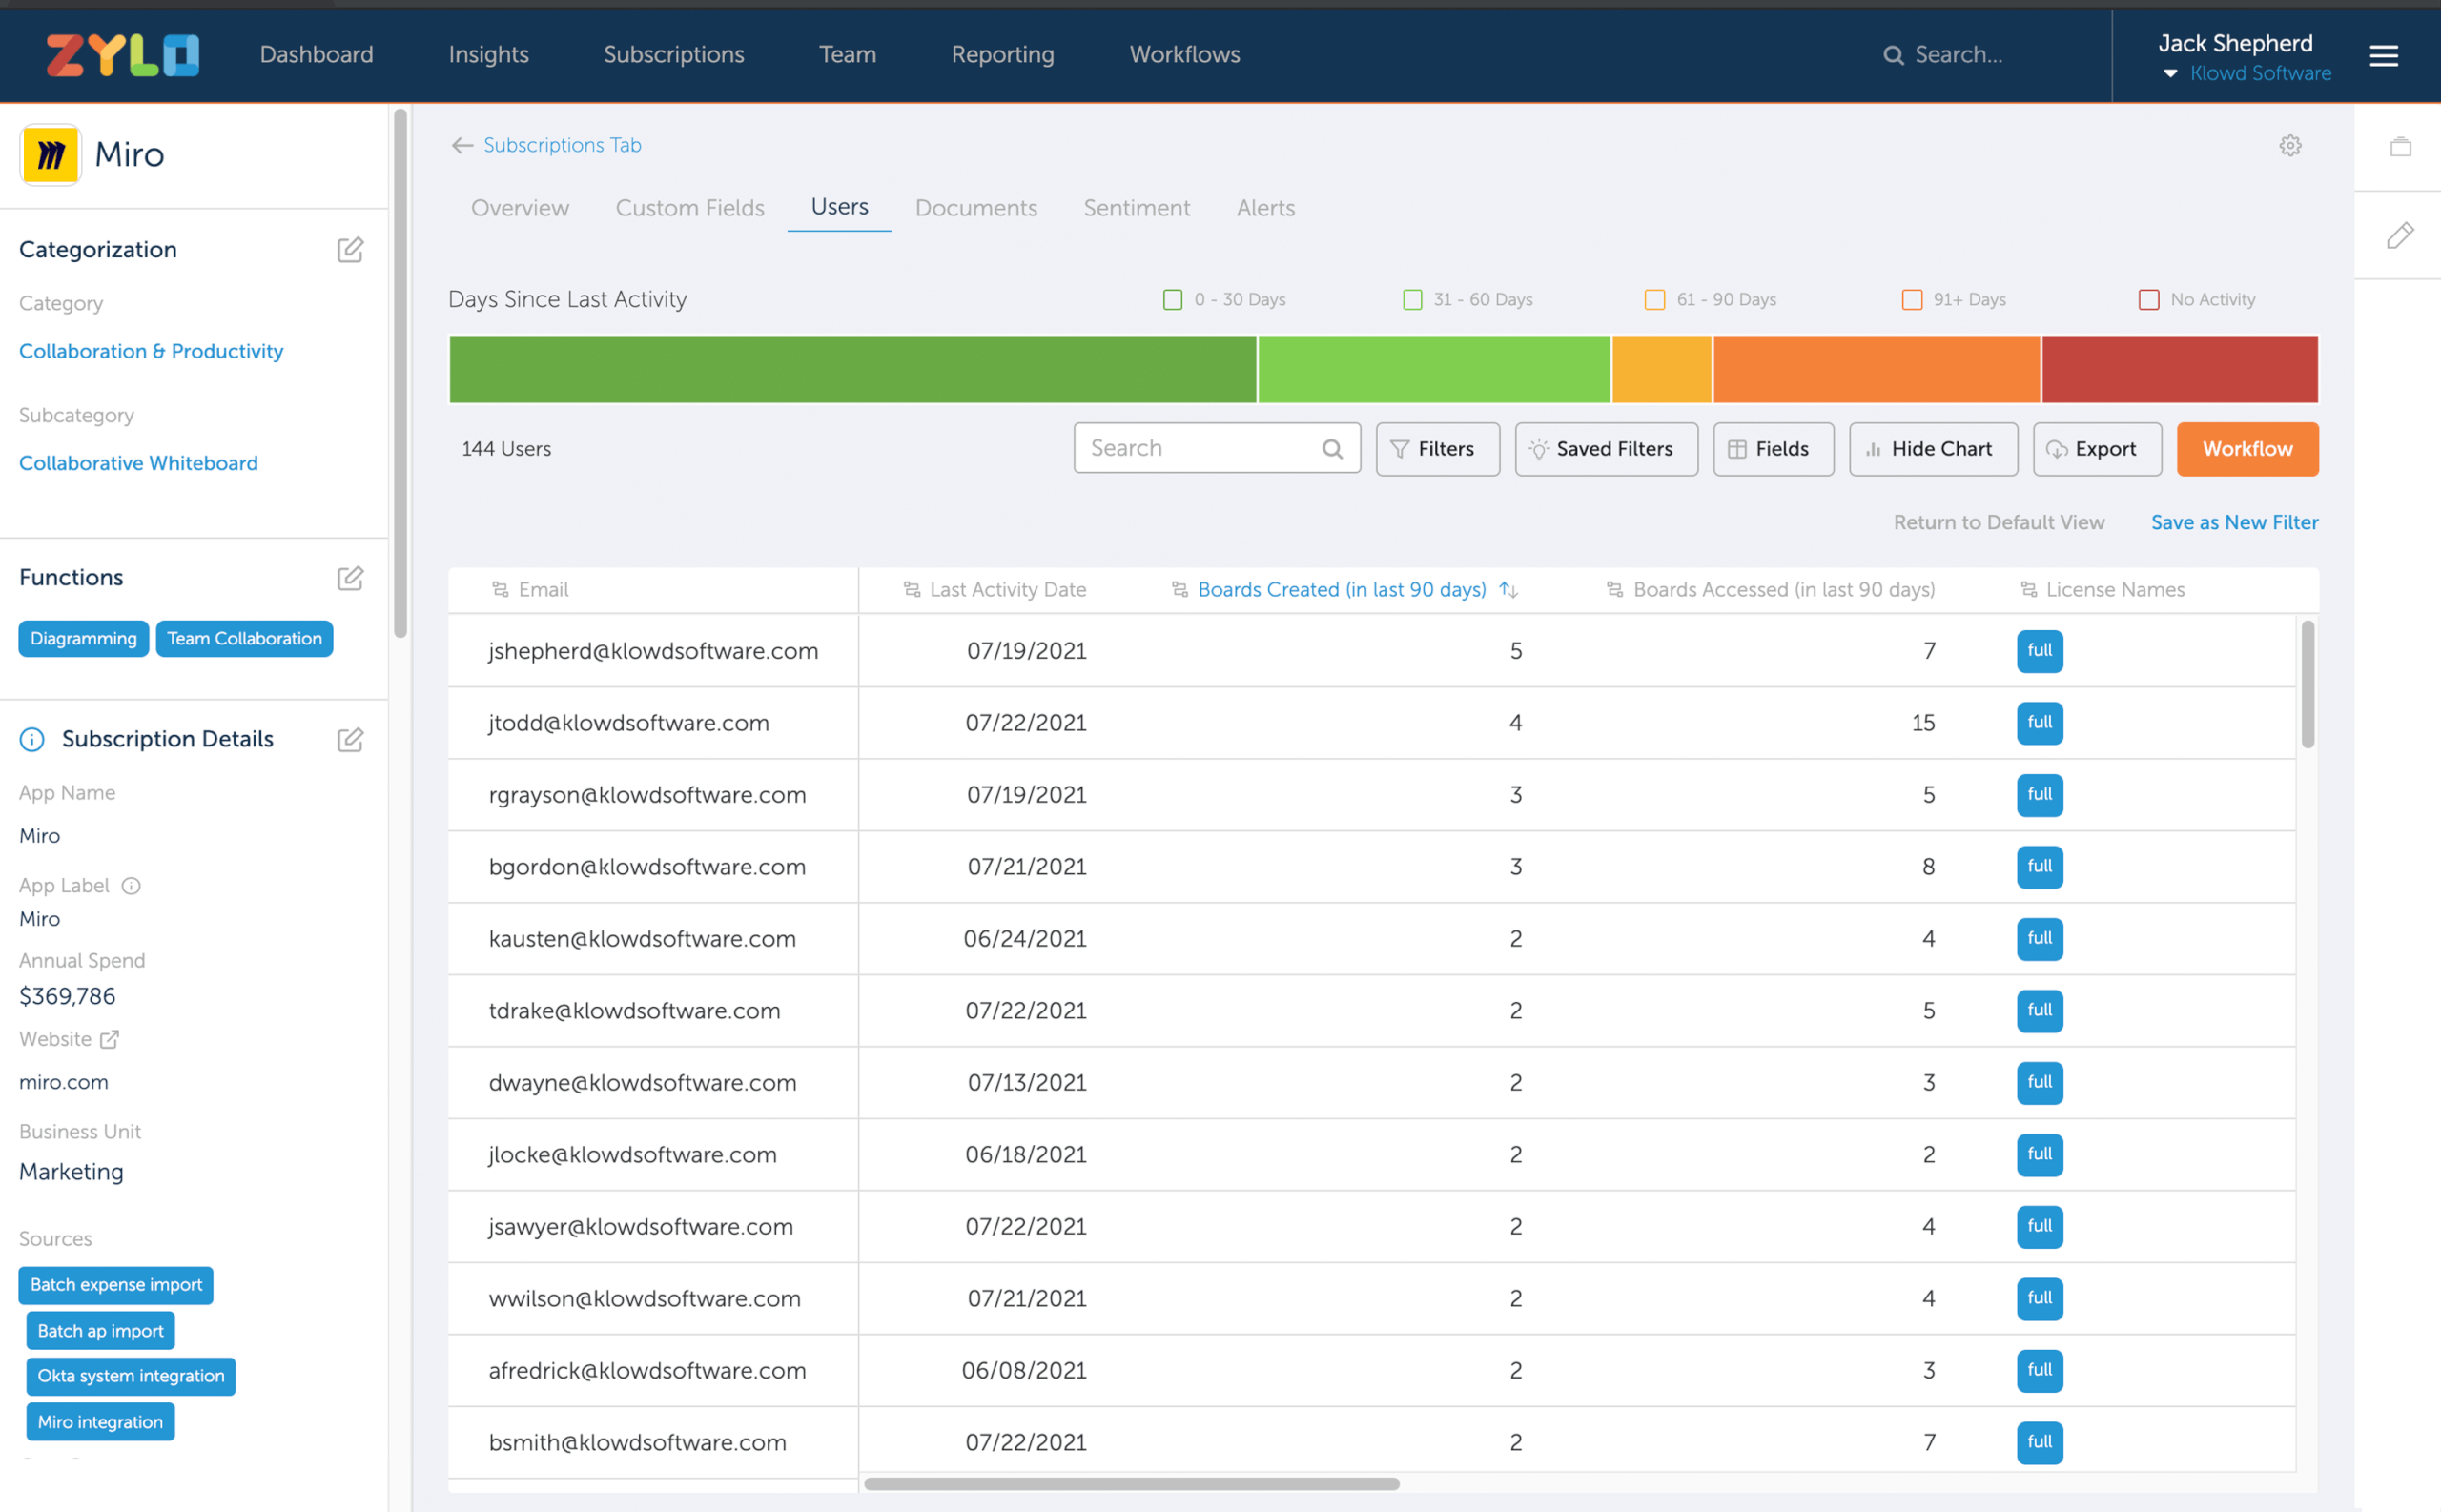Edit Subscription Details pencil icon
Image resolution: width=2441 pixels, height=1512 pixels.
click(x=350, y=739)
